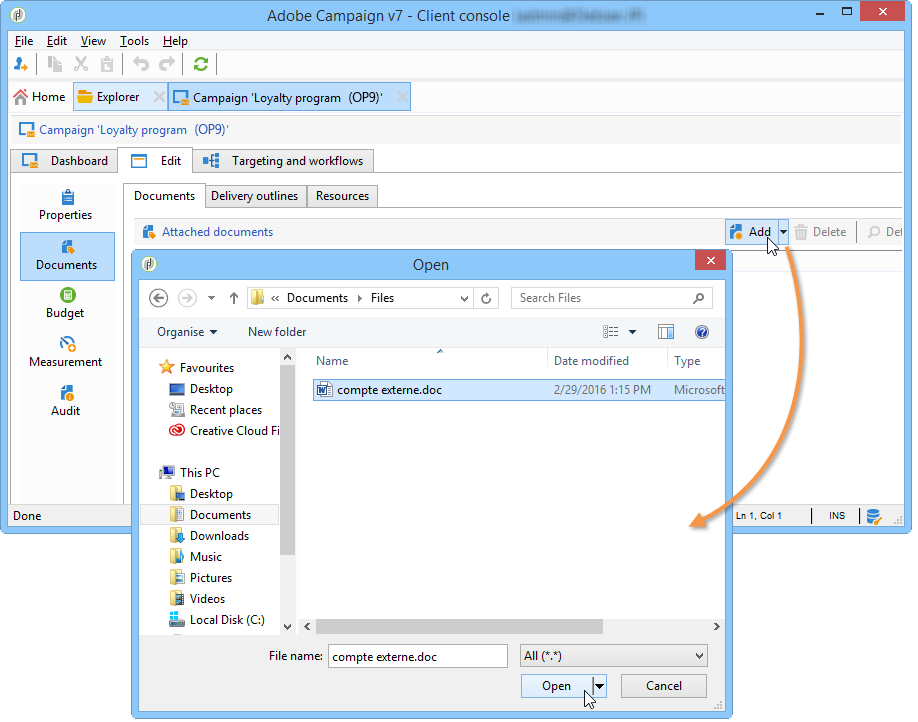Image resolution: width=918 pixels, height=722 pixels.
Task: Click the connect user icon in toolbar
Action: pyautogui.click(x=20, y=64)
